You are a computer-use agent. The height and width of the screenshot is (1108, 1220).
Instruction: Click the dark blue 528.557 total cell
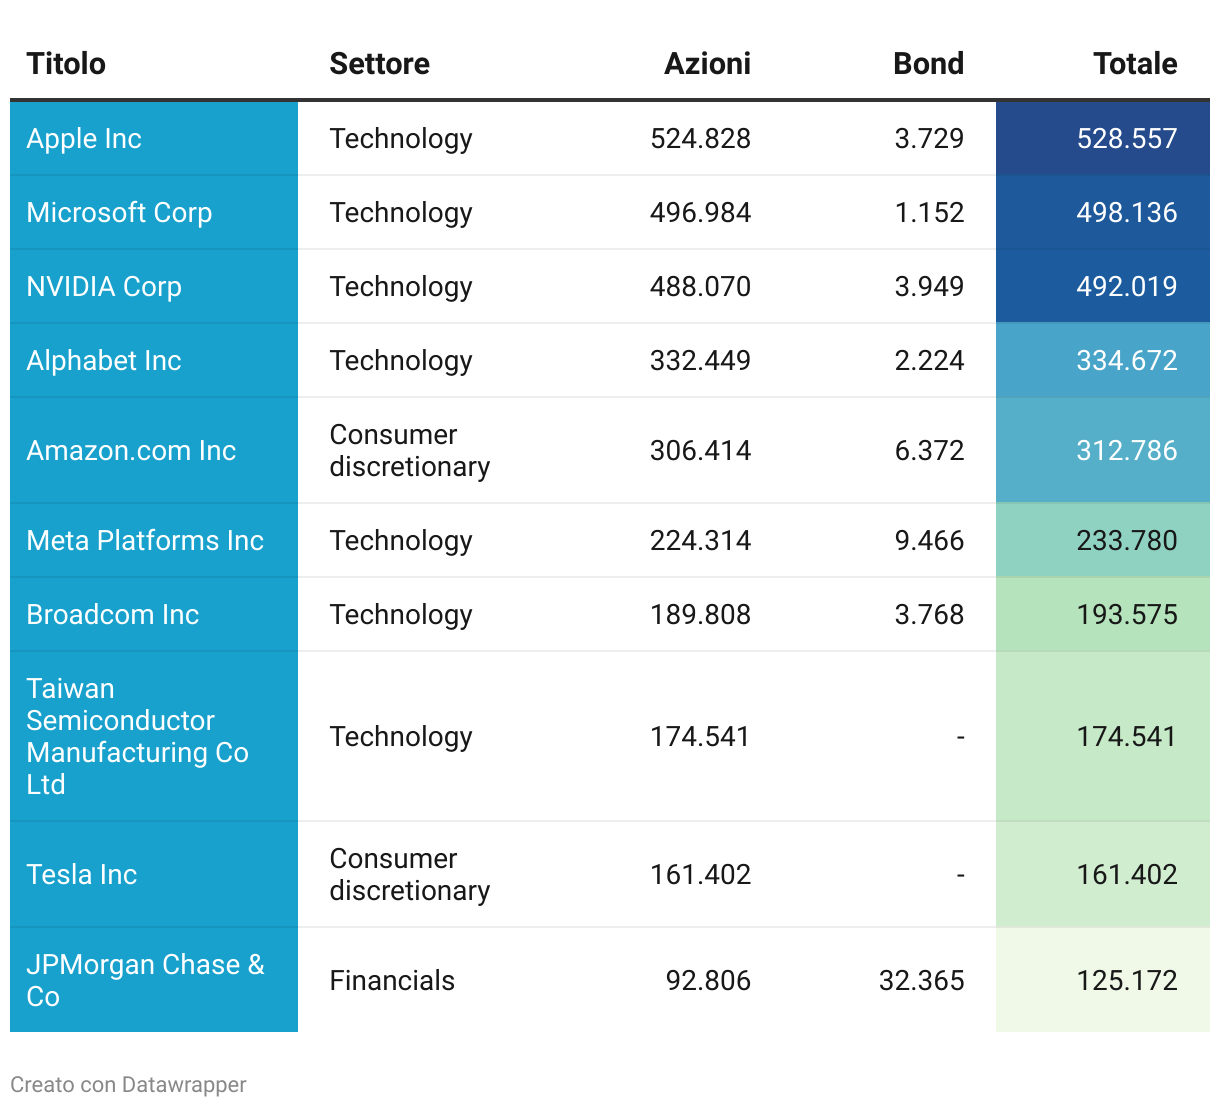click(x=1126, y=139)
